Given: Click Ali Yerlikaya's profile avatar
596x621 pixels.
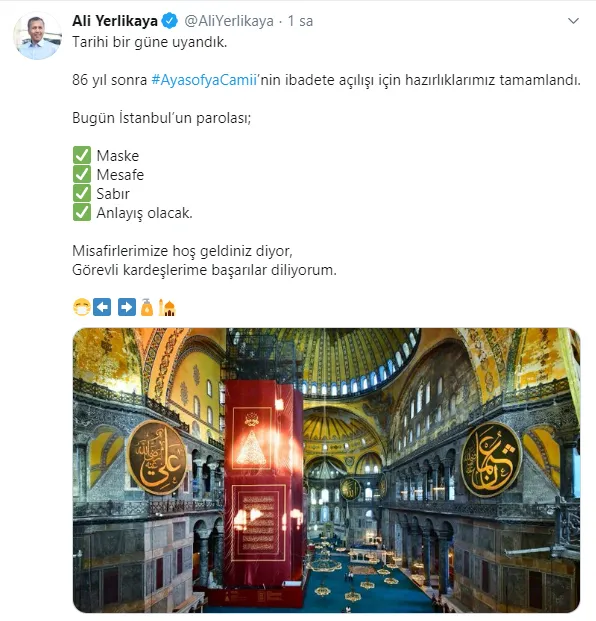Looking at the screenshot, I should coord(38,36).
